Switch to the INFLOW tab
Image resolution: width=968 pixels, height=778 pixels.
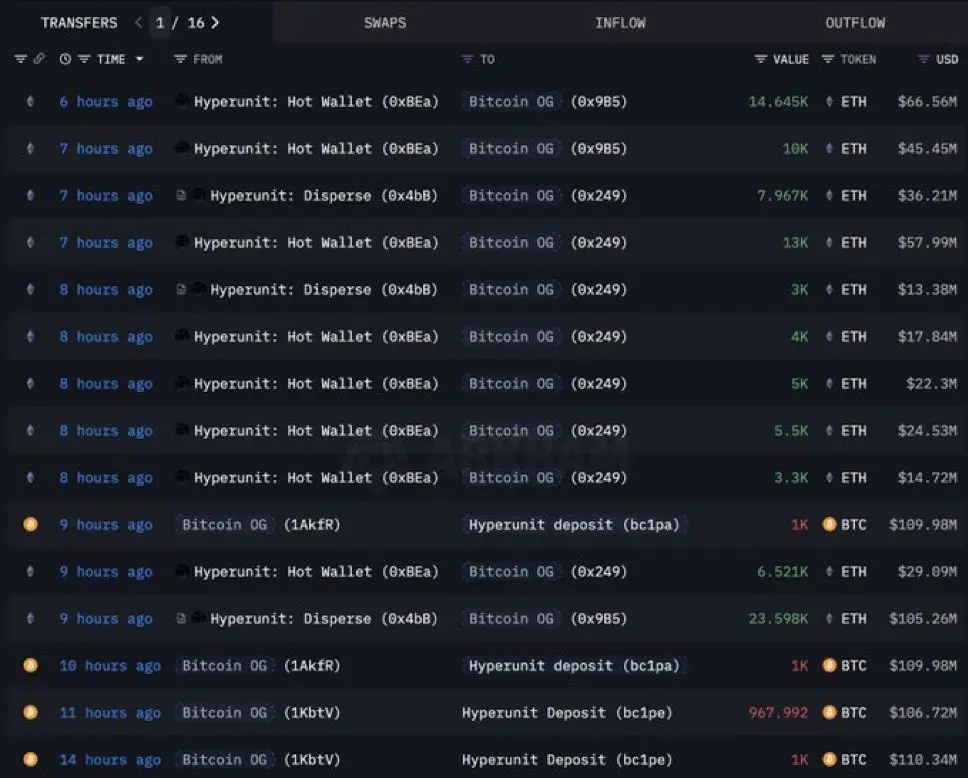tap(620, 23)
